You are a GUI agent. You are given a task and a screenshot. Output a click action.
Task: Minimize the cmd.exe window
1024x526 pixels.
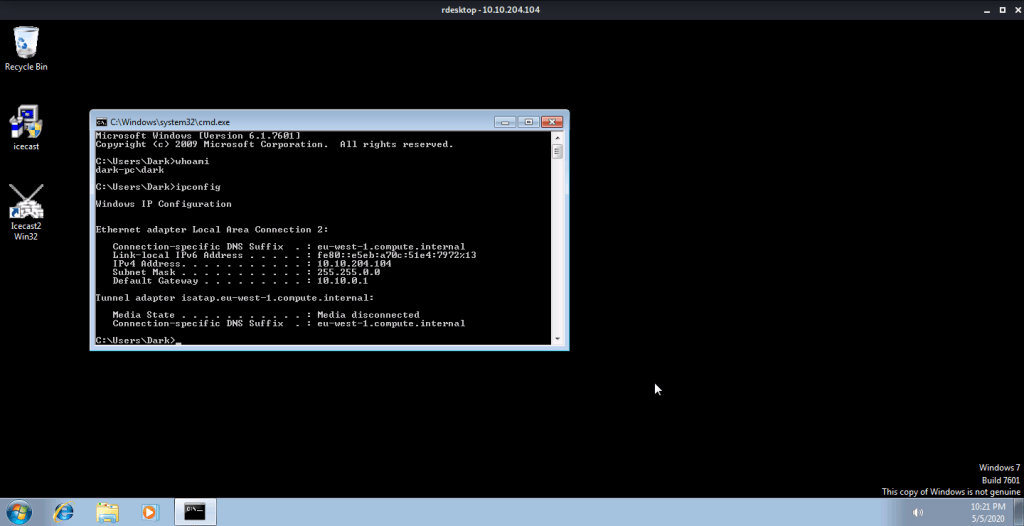coord(505,121)
